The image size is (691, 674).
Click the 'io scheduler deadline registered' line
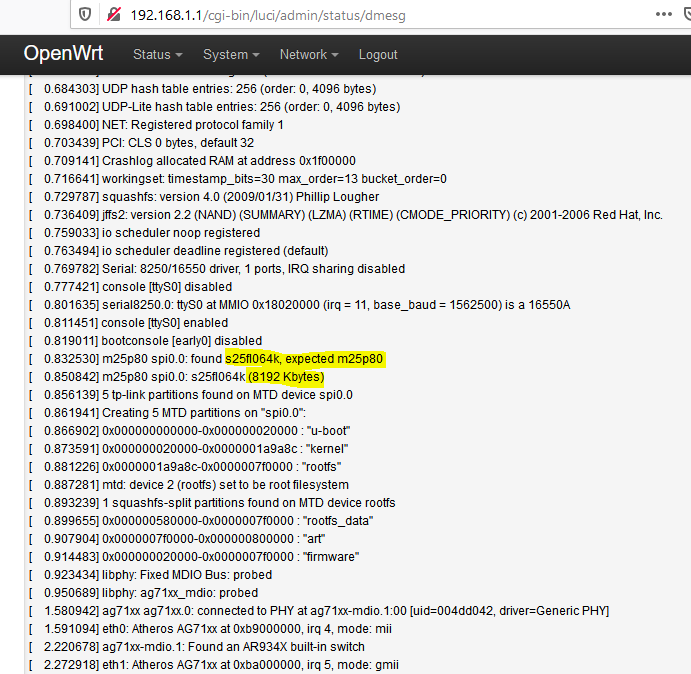click(x=179, y=251)
